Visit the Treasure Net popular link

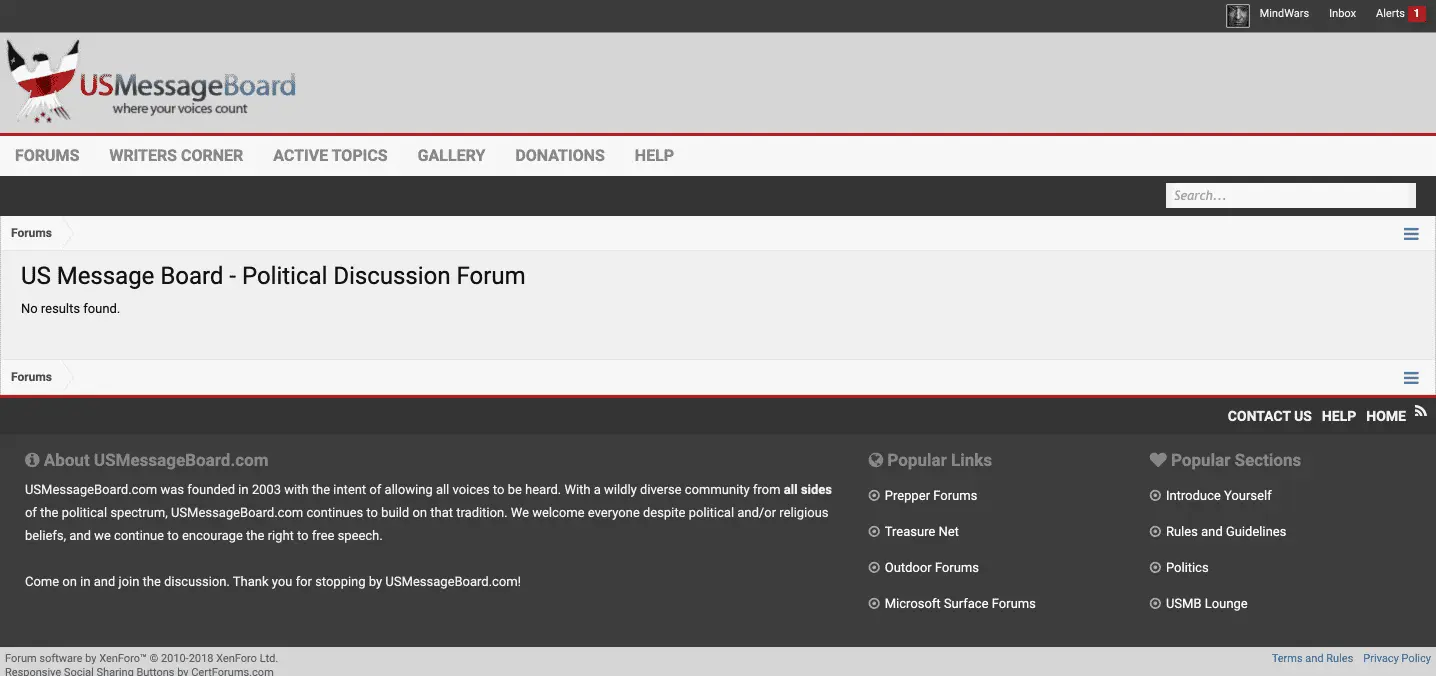(x=921, y=532)
